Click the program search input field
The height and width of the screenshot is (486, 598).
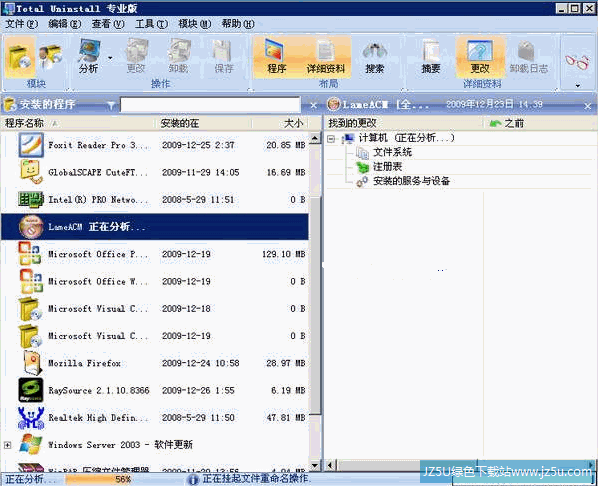(x=210, y=105)
